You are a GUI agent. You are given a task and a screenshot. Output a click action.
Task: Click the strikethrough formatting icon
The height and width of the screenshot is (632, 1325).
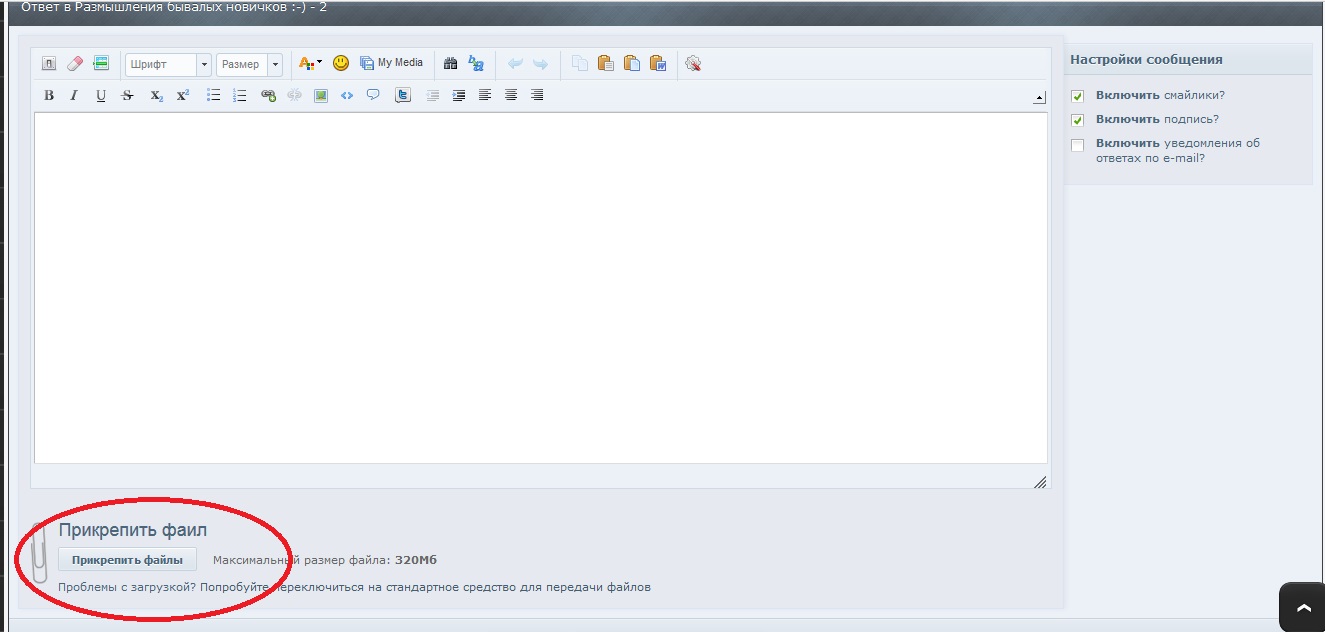[x=127, y=96]
